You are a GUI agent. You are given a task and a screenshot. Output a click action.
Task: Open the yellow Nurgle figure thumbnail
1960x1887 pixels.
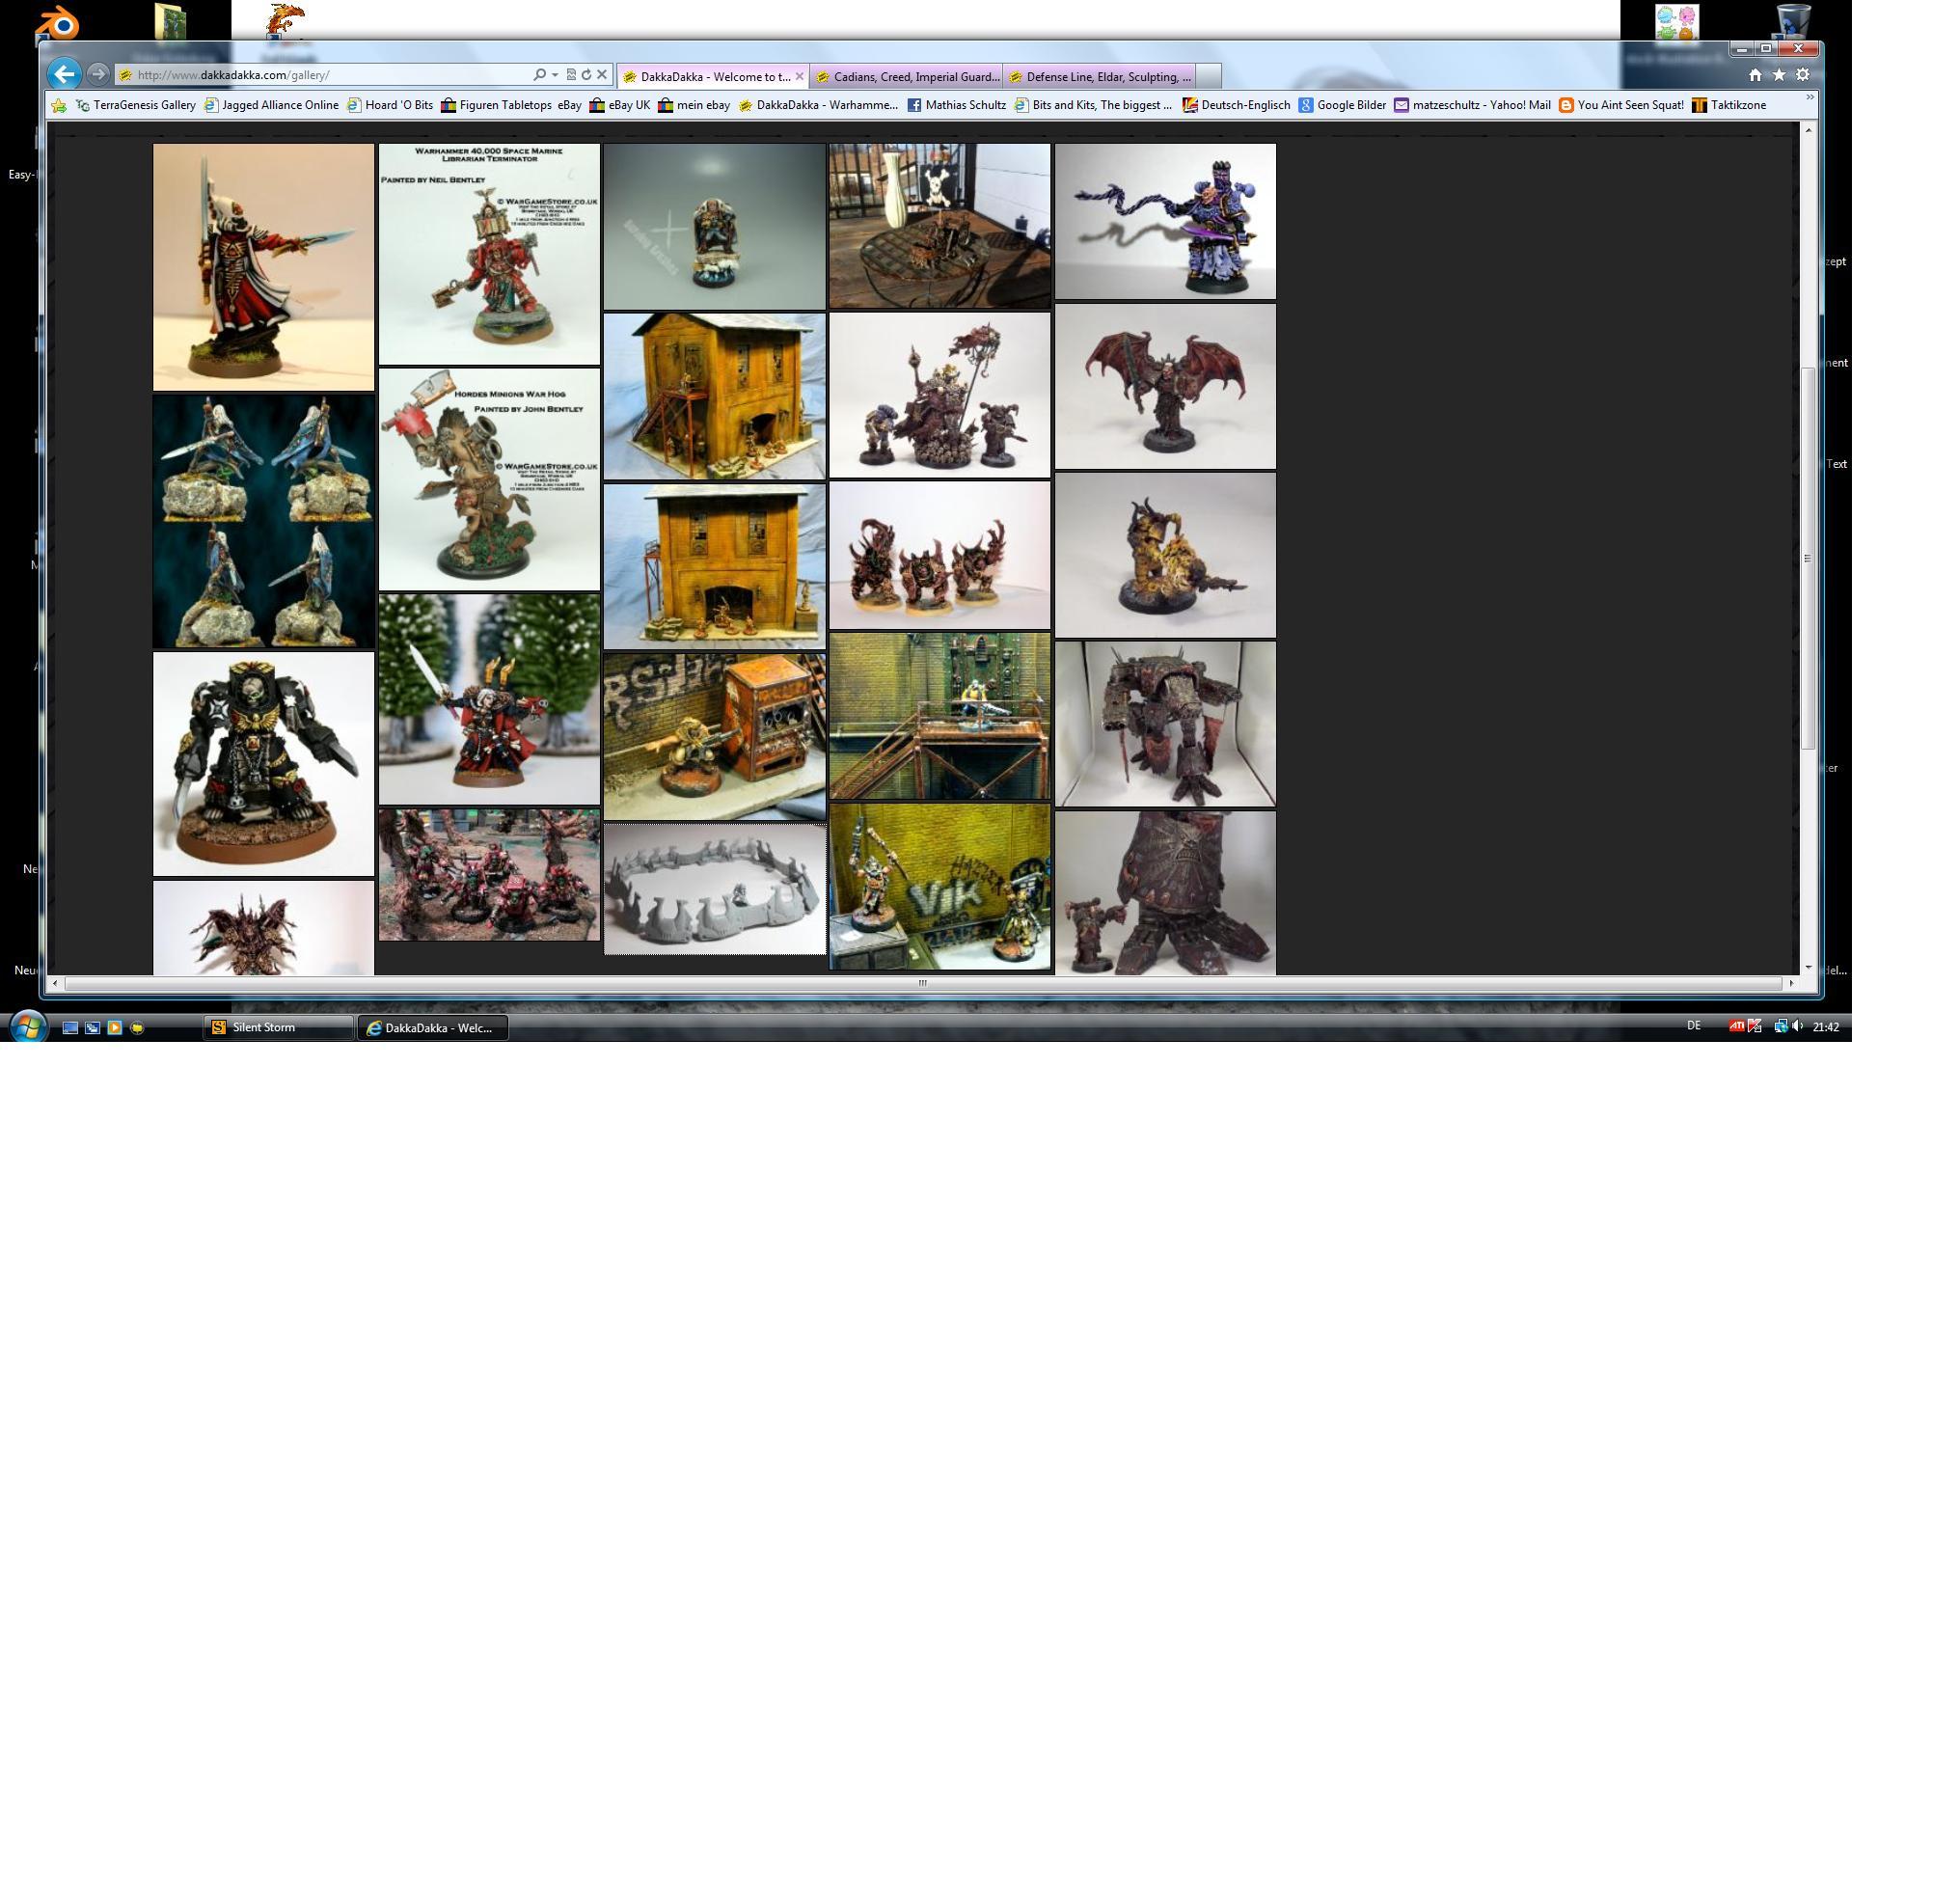(1165, 555)
